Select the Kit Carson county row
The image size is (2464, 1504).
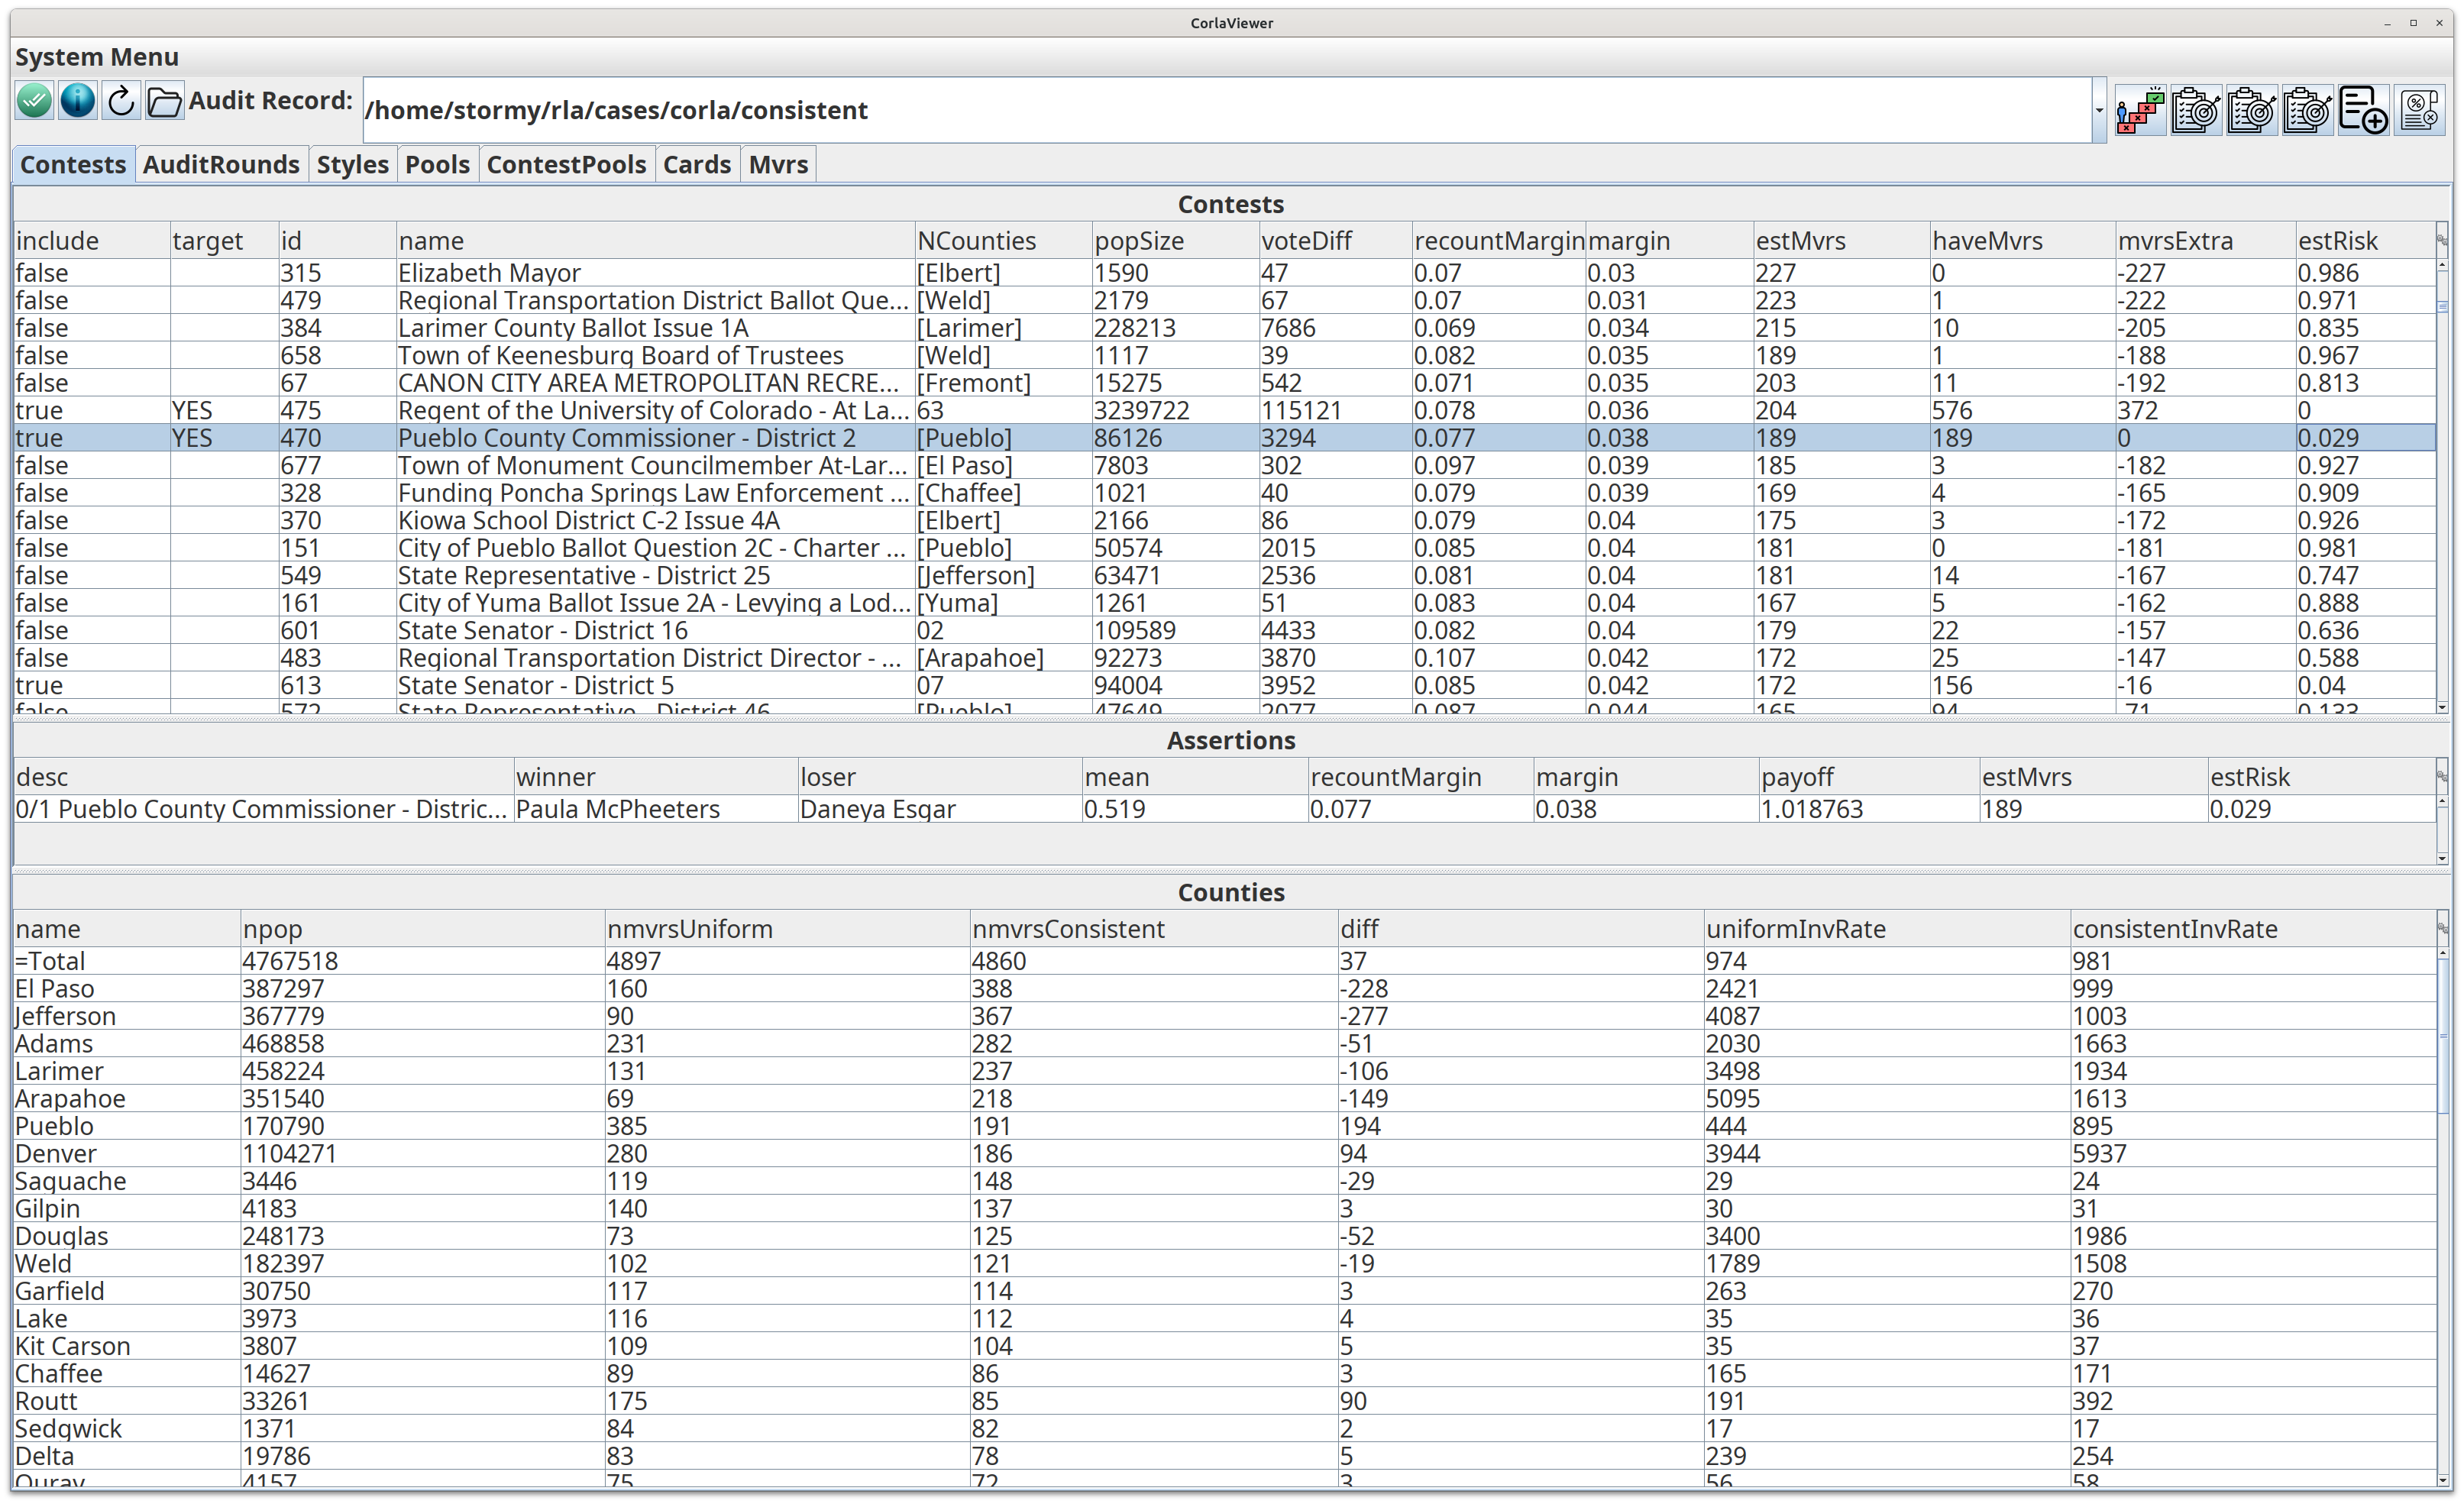1224,1346
